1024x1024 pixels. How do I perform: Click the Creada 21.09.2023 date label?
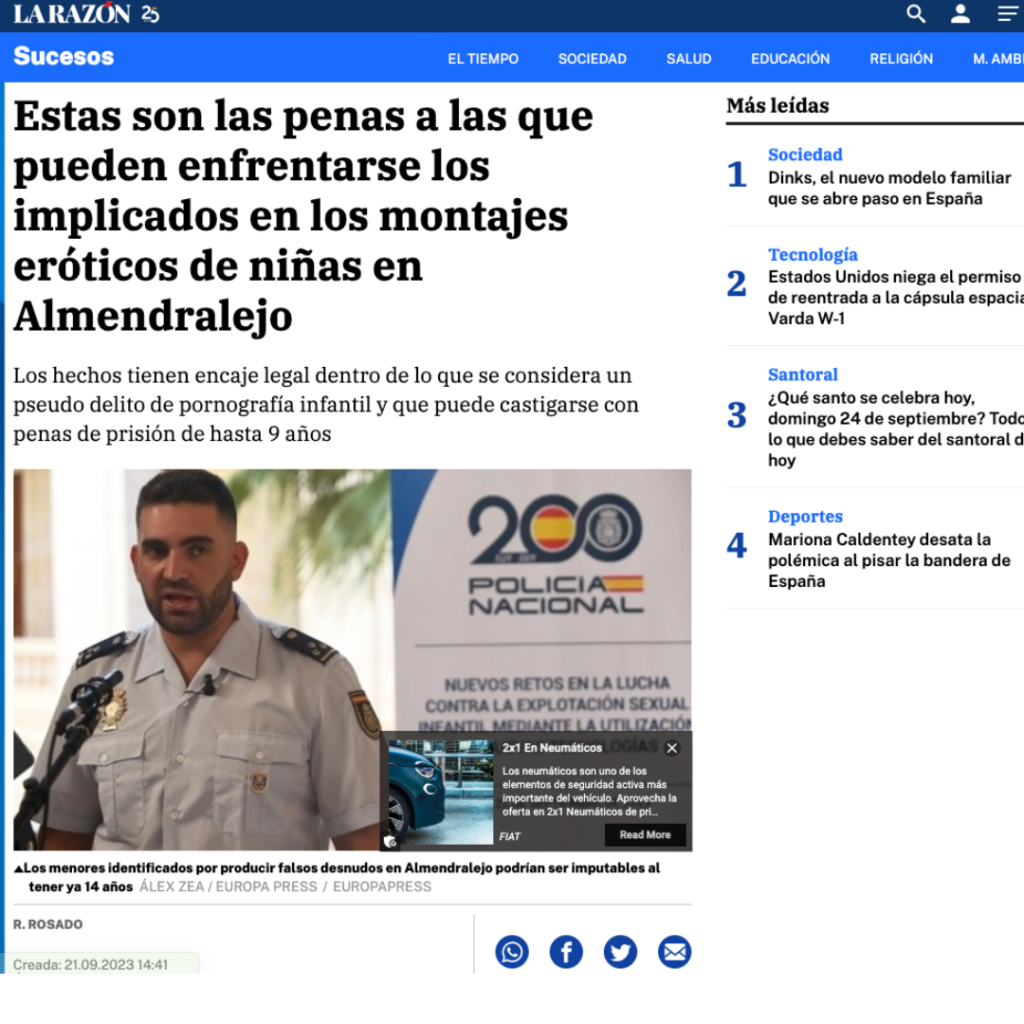[90, 965]
